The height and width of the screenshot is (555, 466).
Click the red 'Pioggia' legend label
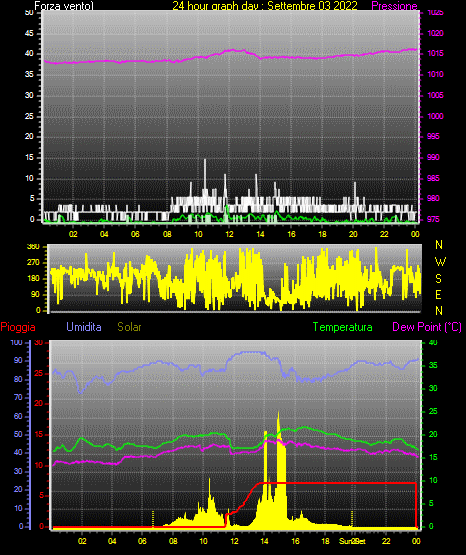18,327
